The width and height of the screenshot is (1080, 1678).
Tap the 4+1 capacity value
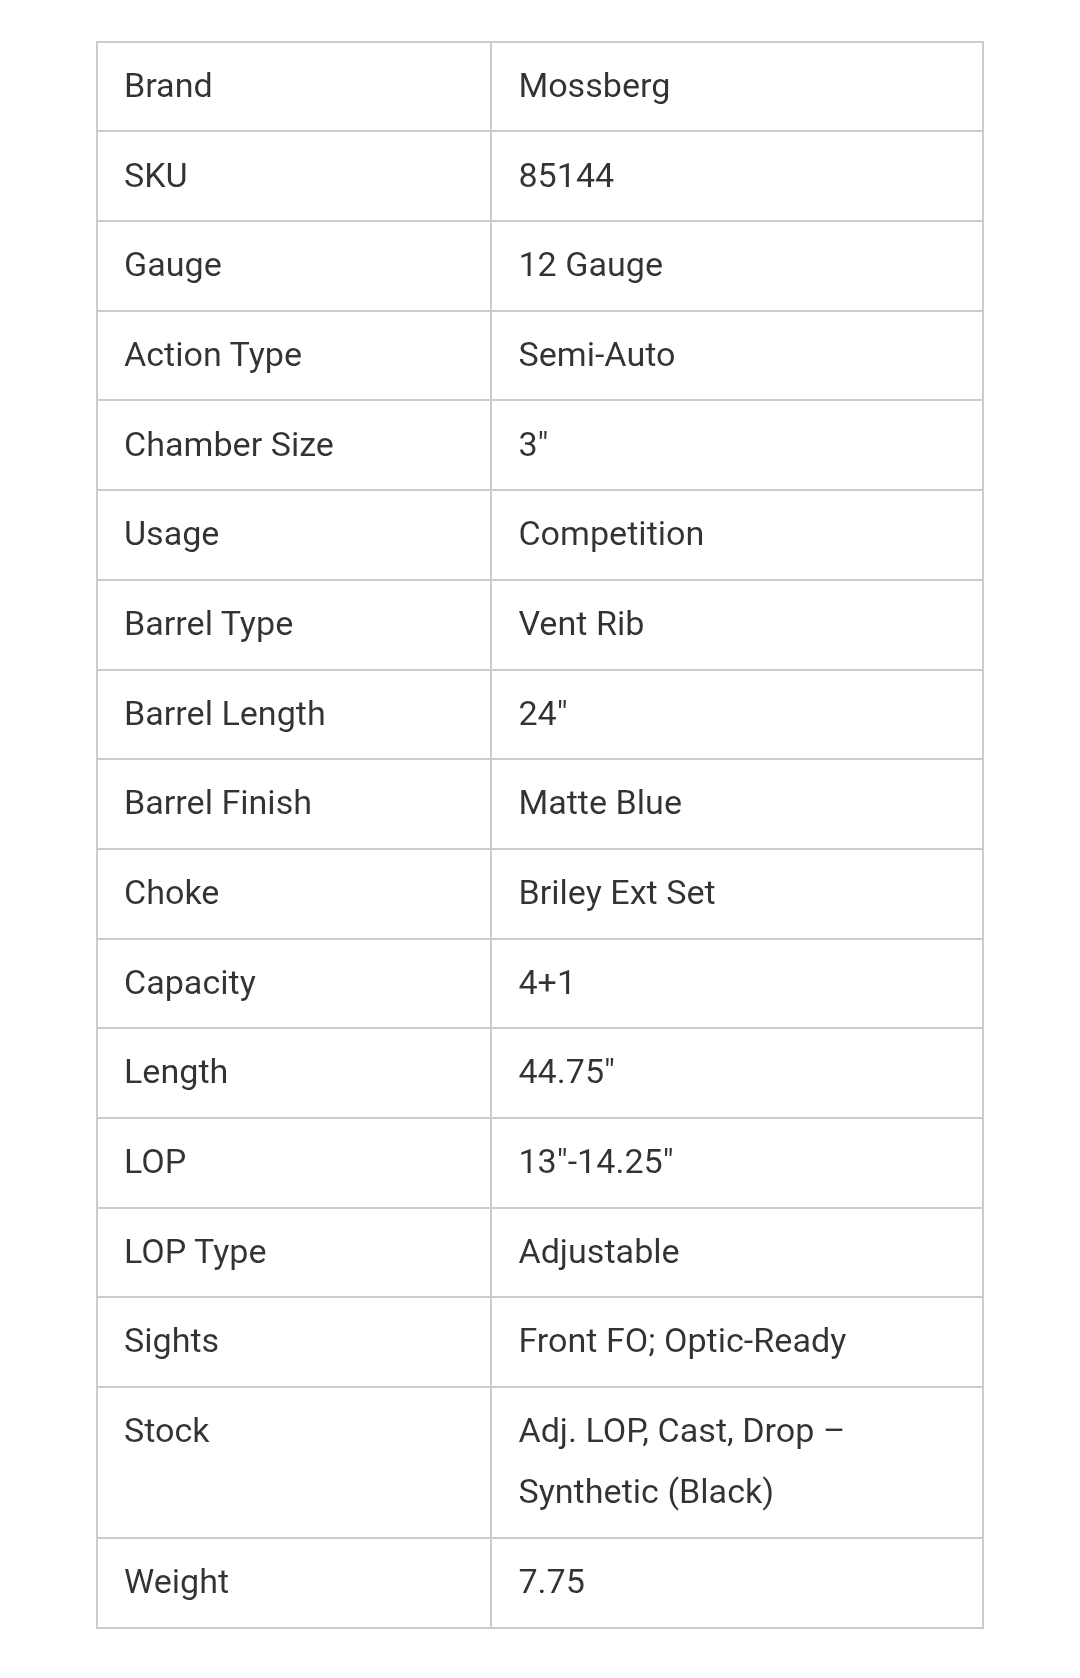click(546, 983)
